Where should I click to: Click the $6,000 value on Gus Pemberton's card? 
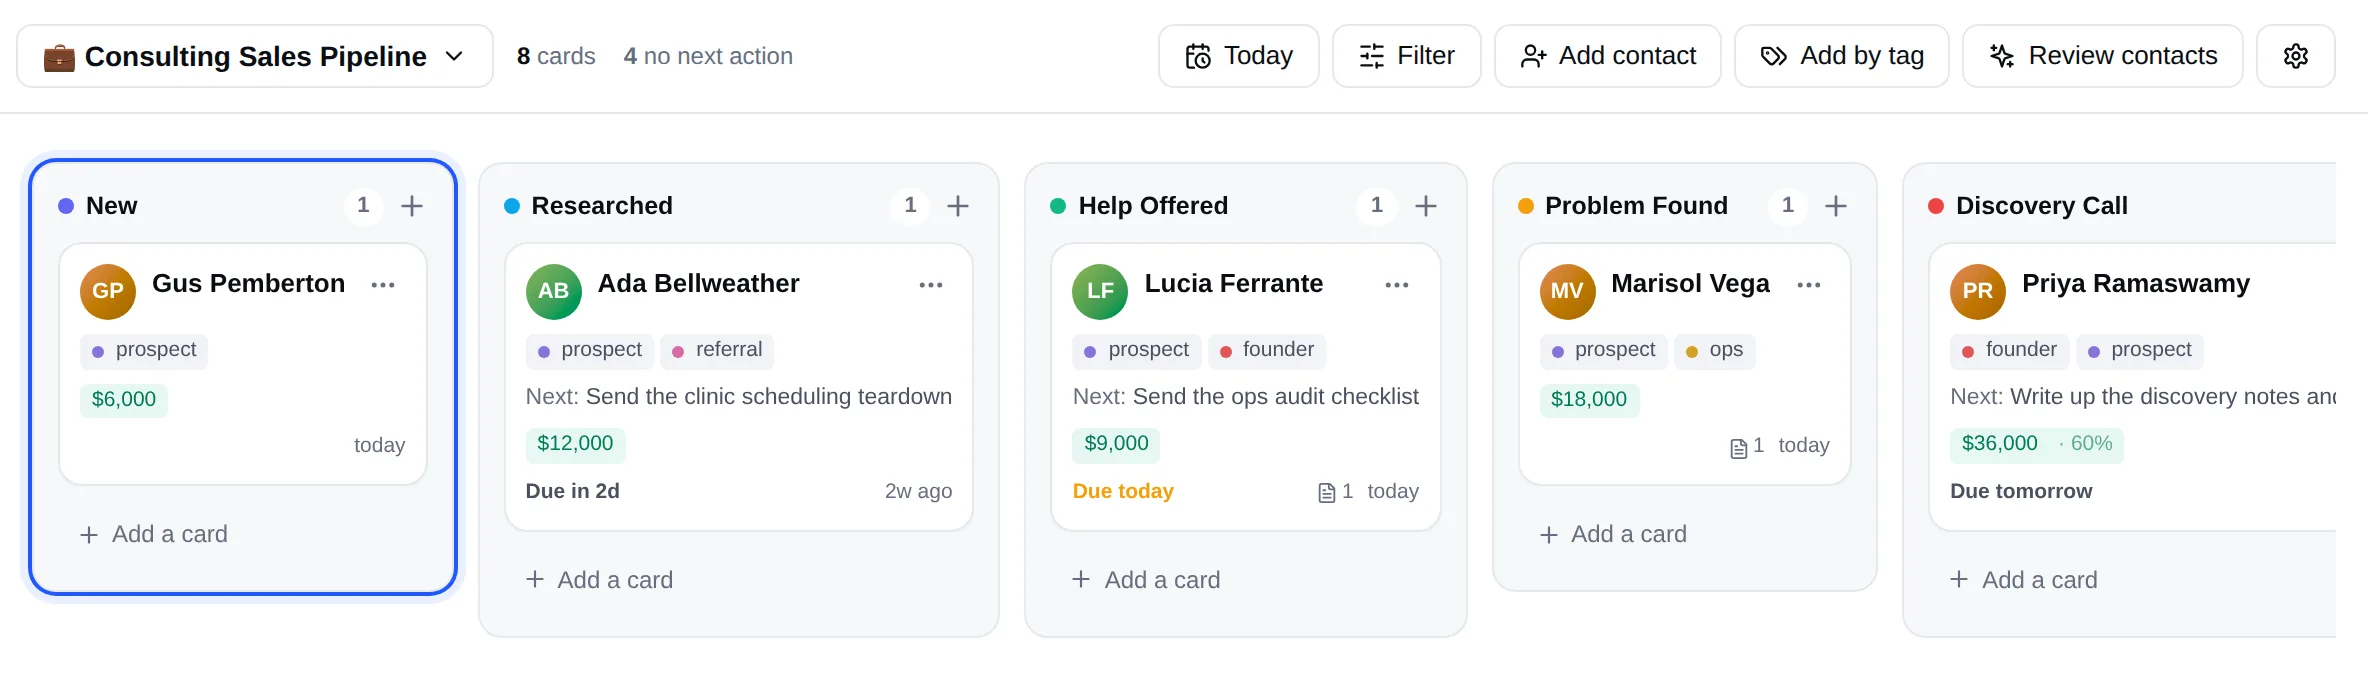coord(124,399)
